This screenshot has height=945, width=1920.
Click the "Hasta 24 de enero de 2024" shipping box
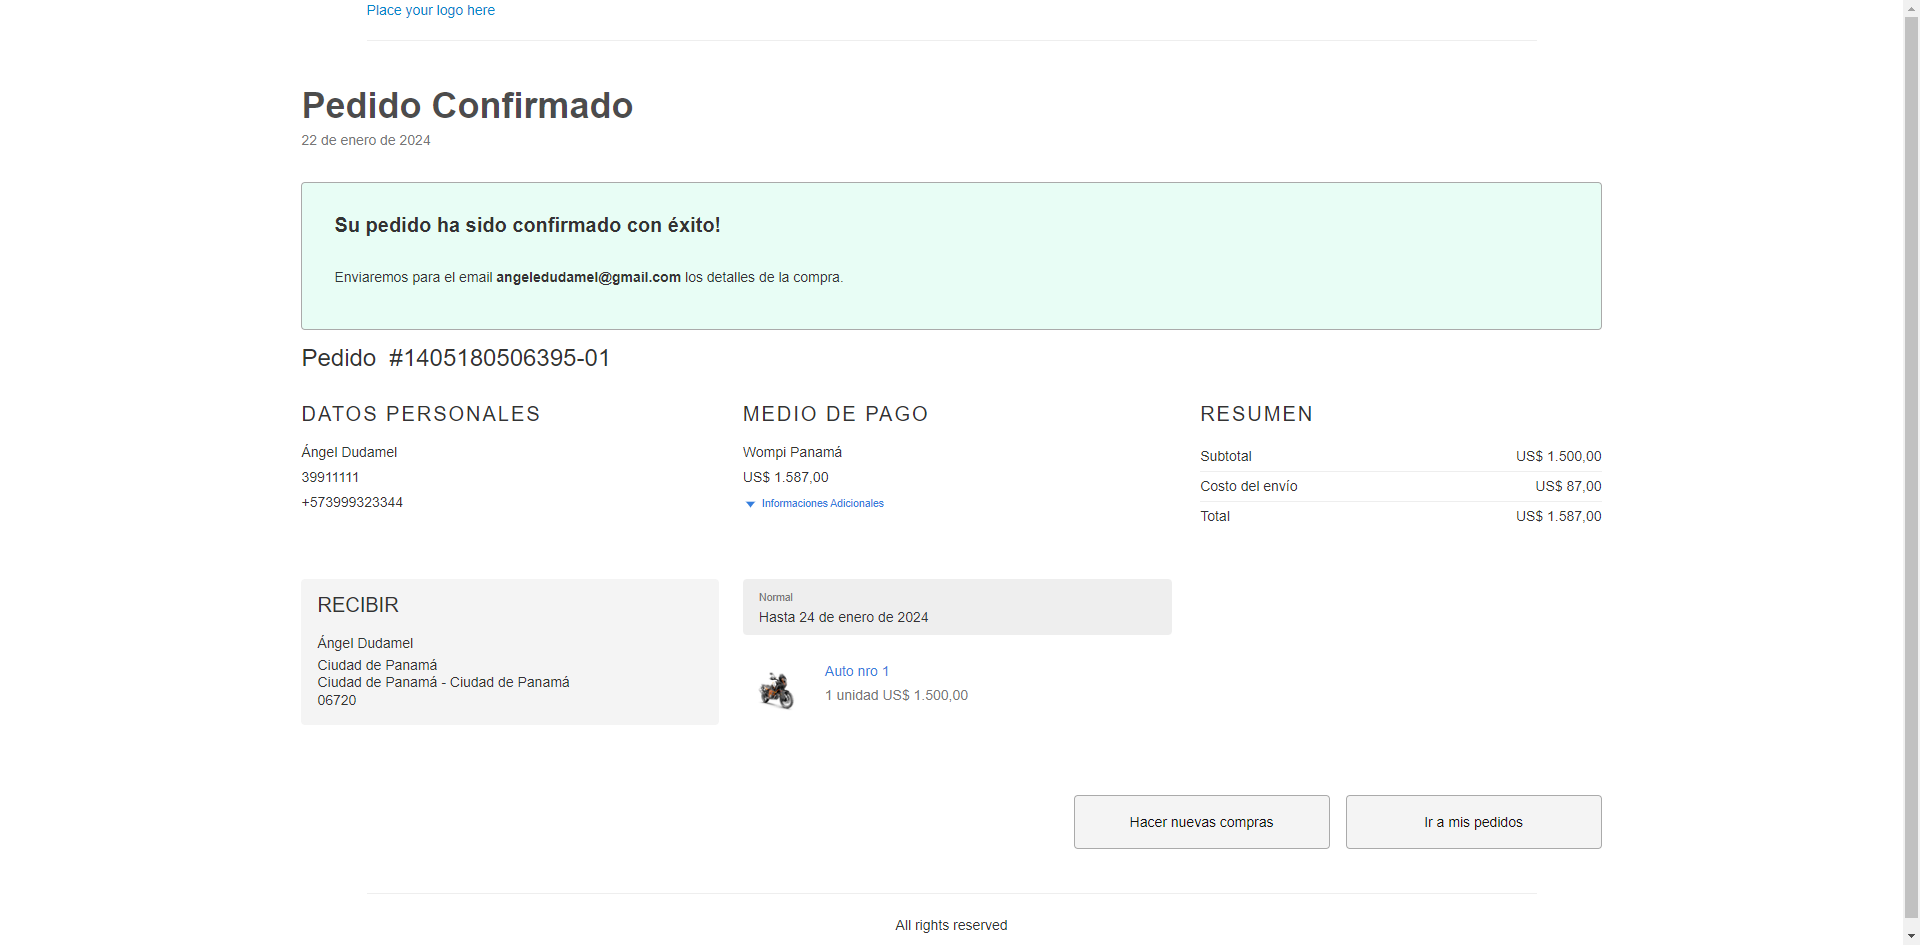[956, 607]
